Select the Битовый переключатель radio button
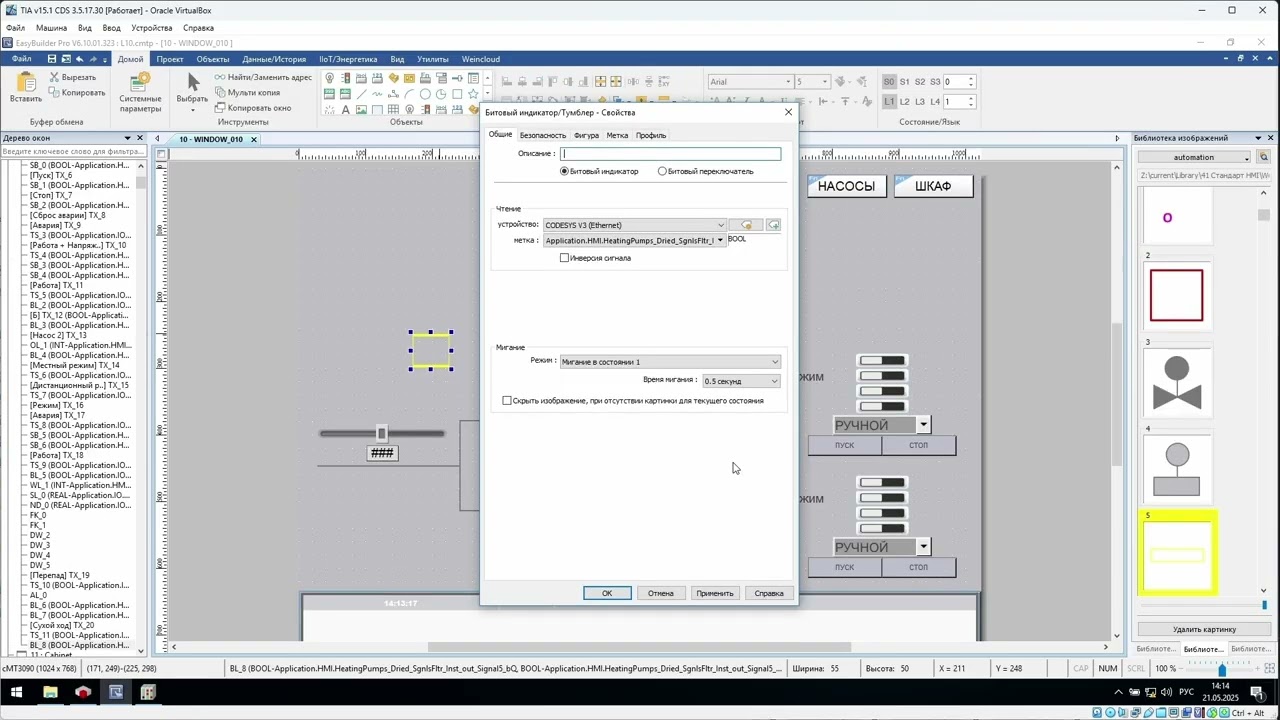 coord(662,171)
